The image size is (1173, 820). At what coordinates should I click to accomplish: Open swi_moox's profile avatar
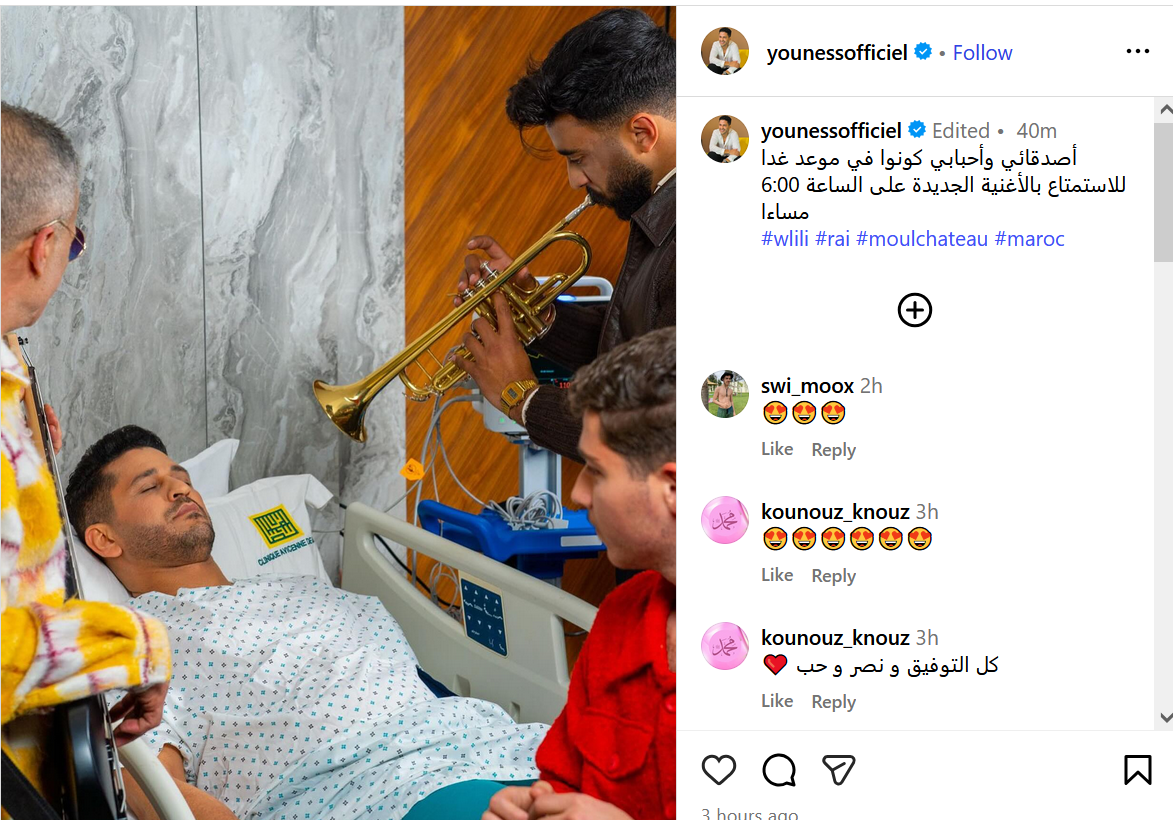point(725,394)
